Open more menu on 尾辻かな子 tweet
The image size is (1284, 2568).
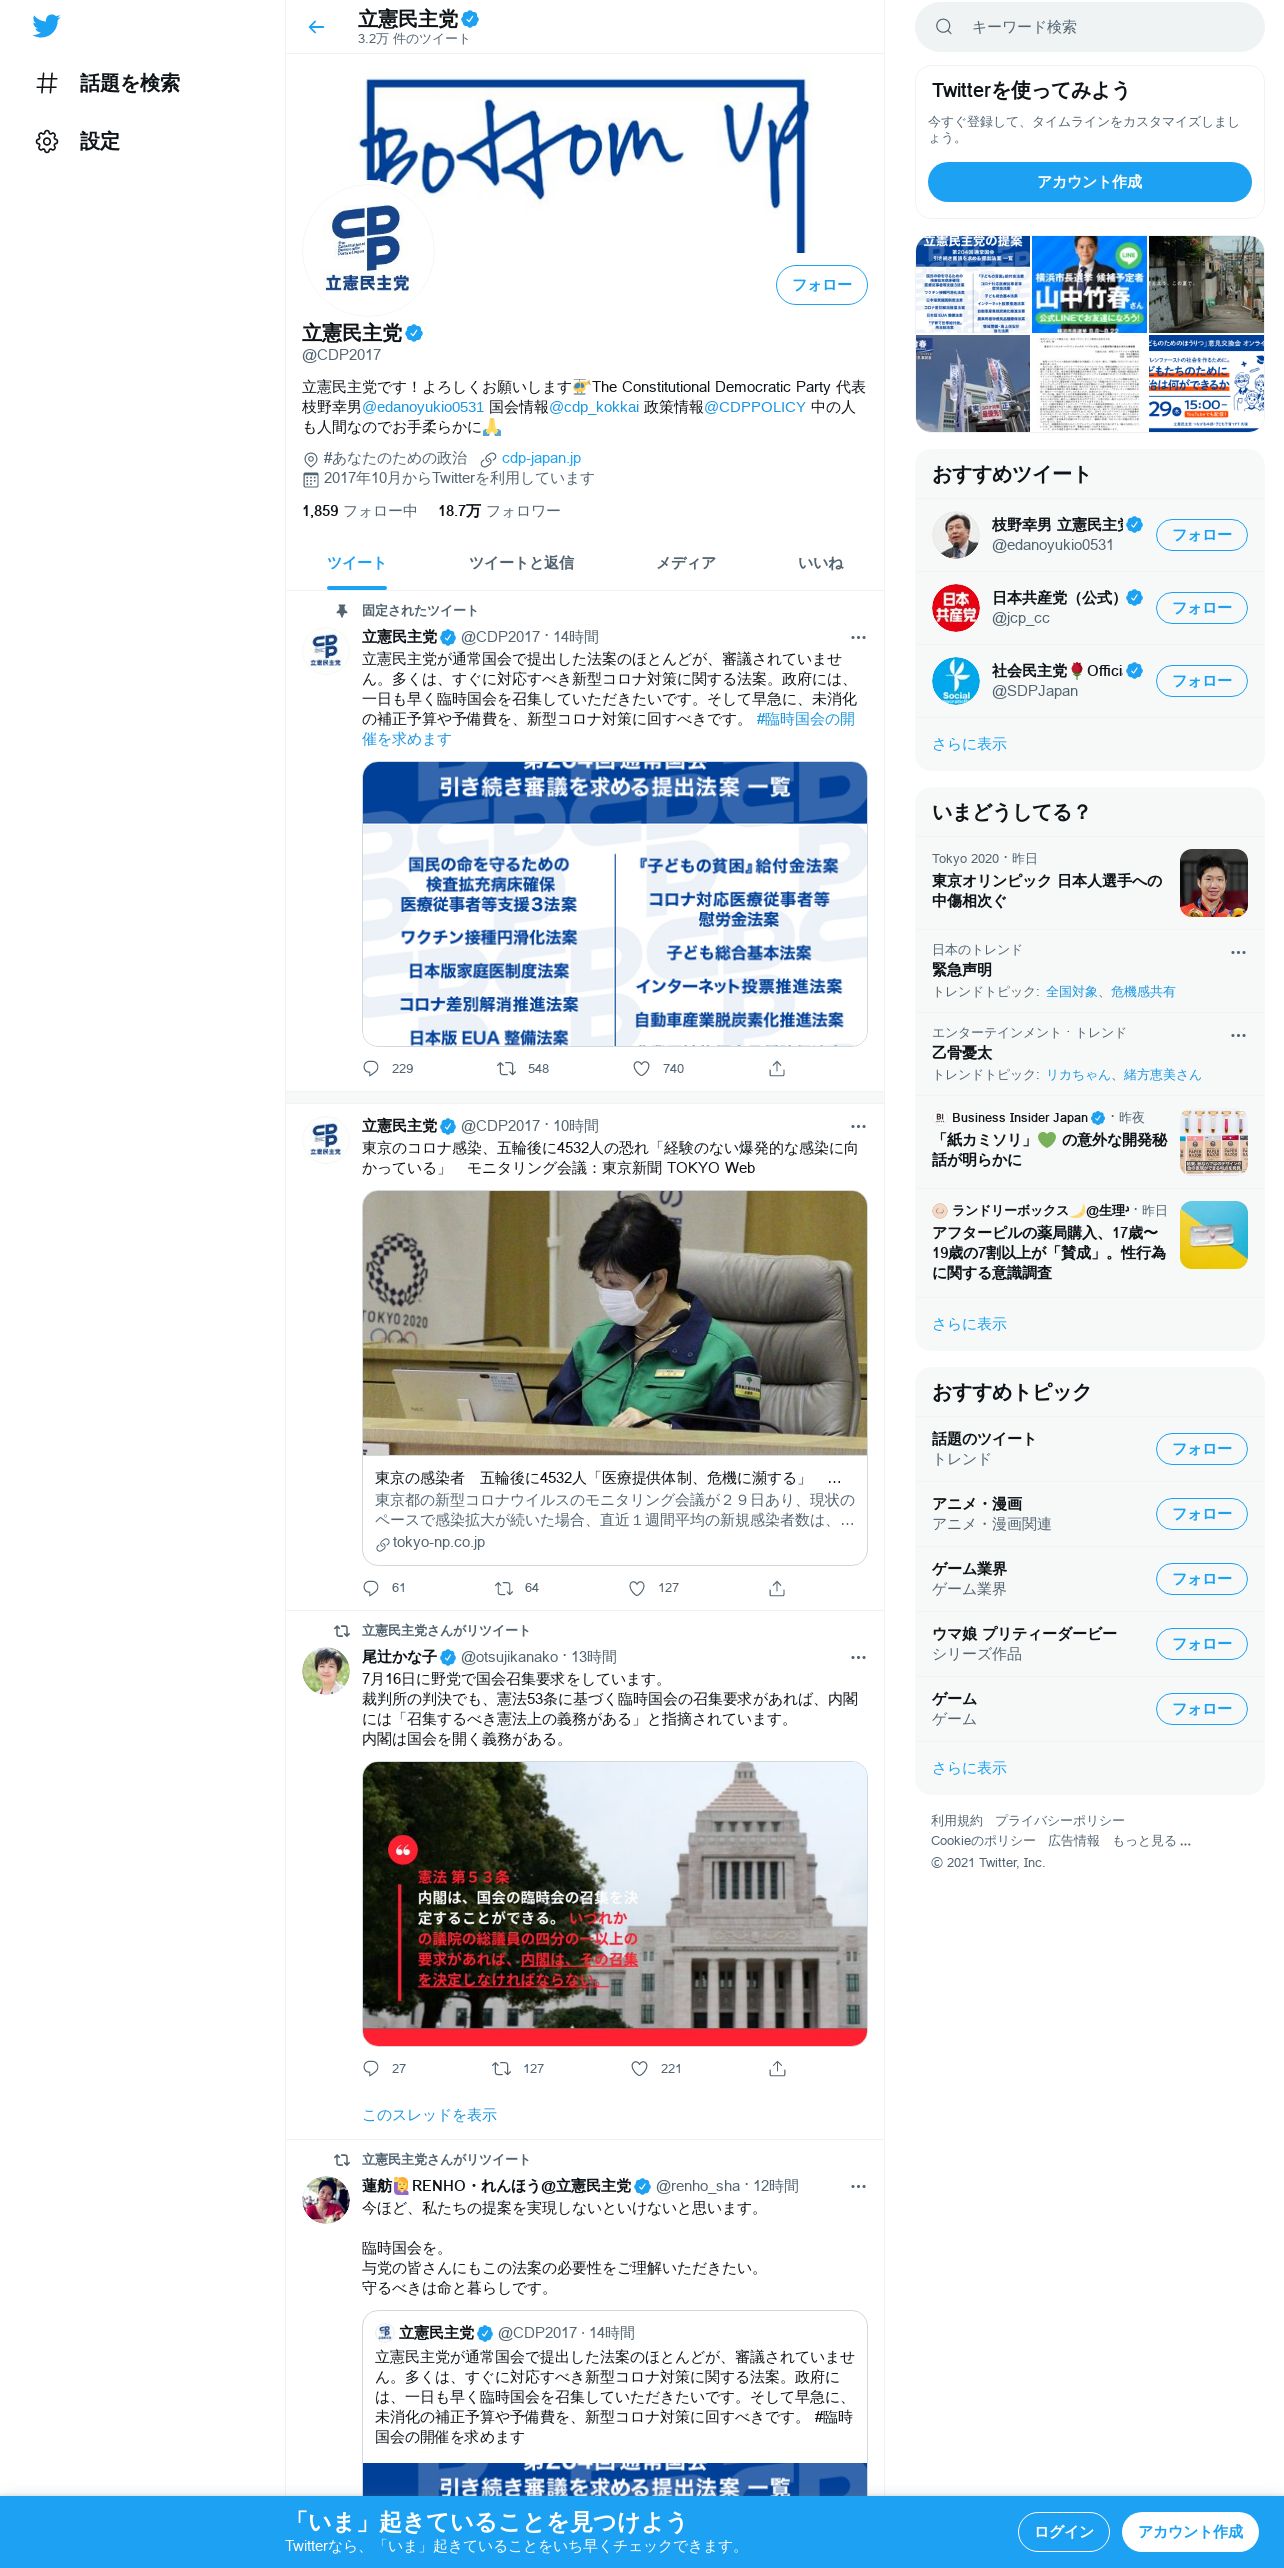(858, 1657)
